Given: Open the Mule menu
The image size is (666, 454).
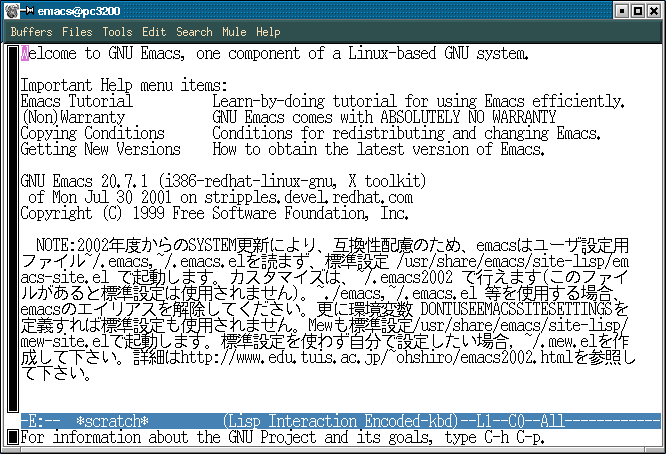Looking at the screenshot, I should click(x=234, y=32).
